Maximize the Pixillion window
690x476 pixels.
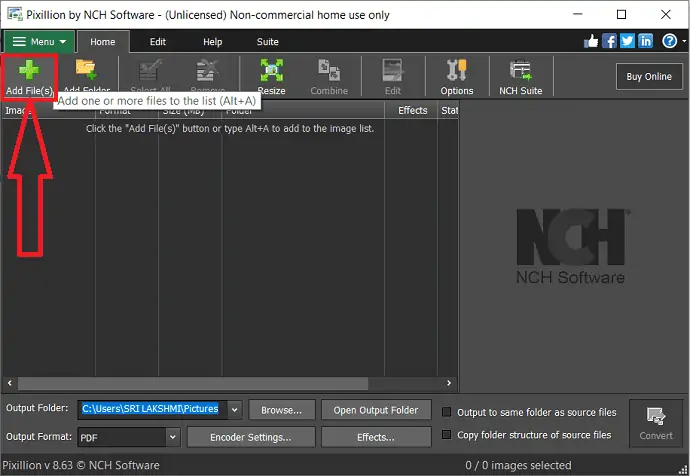click(x=621, y=14)
